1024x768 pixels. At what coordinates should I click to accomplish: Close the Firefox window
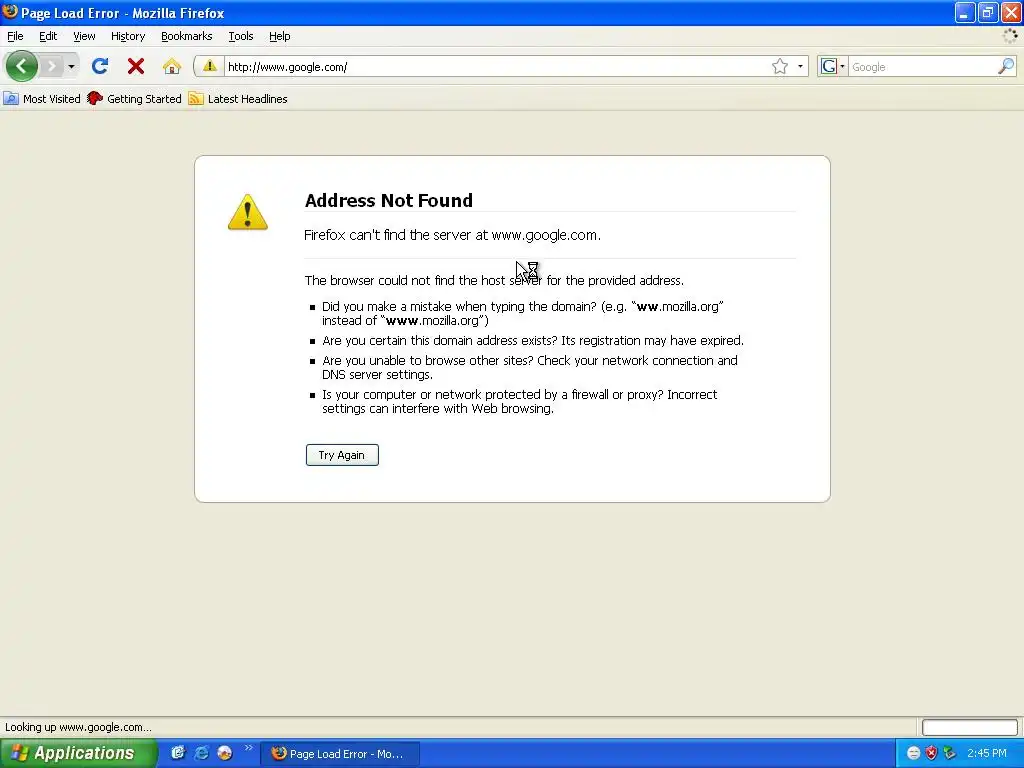(1011, 12)
